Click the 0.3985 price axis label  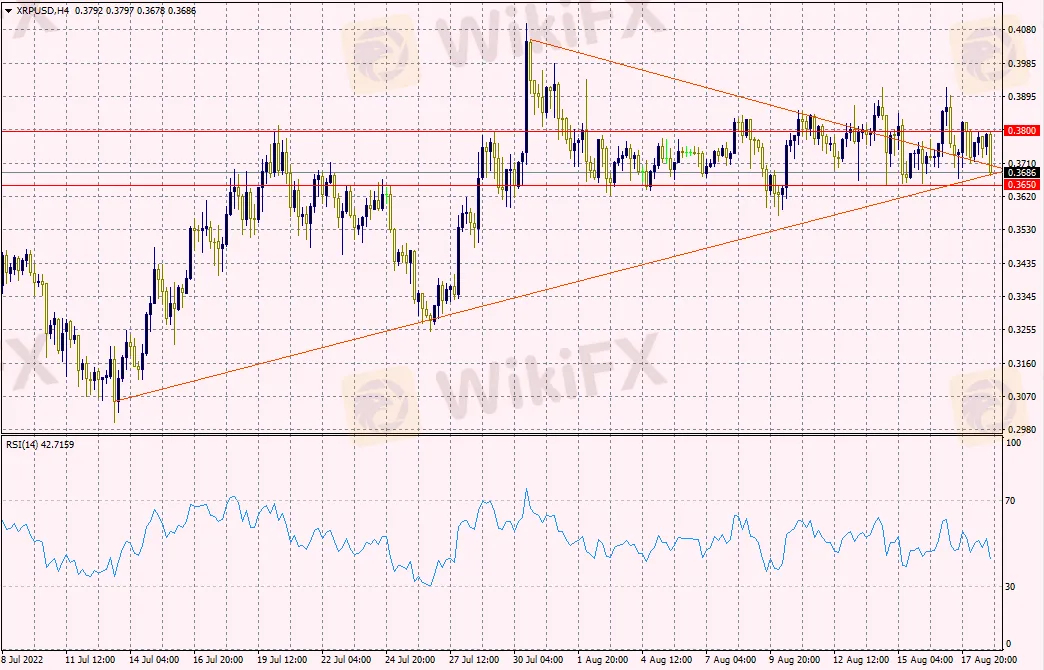tap(1022, 63)
